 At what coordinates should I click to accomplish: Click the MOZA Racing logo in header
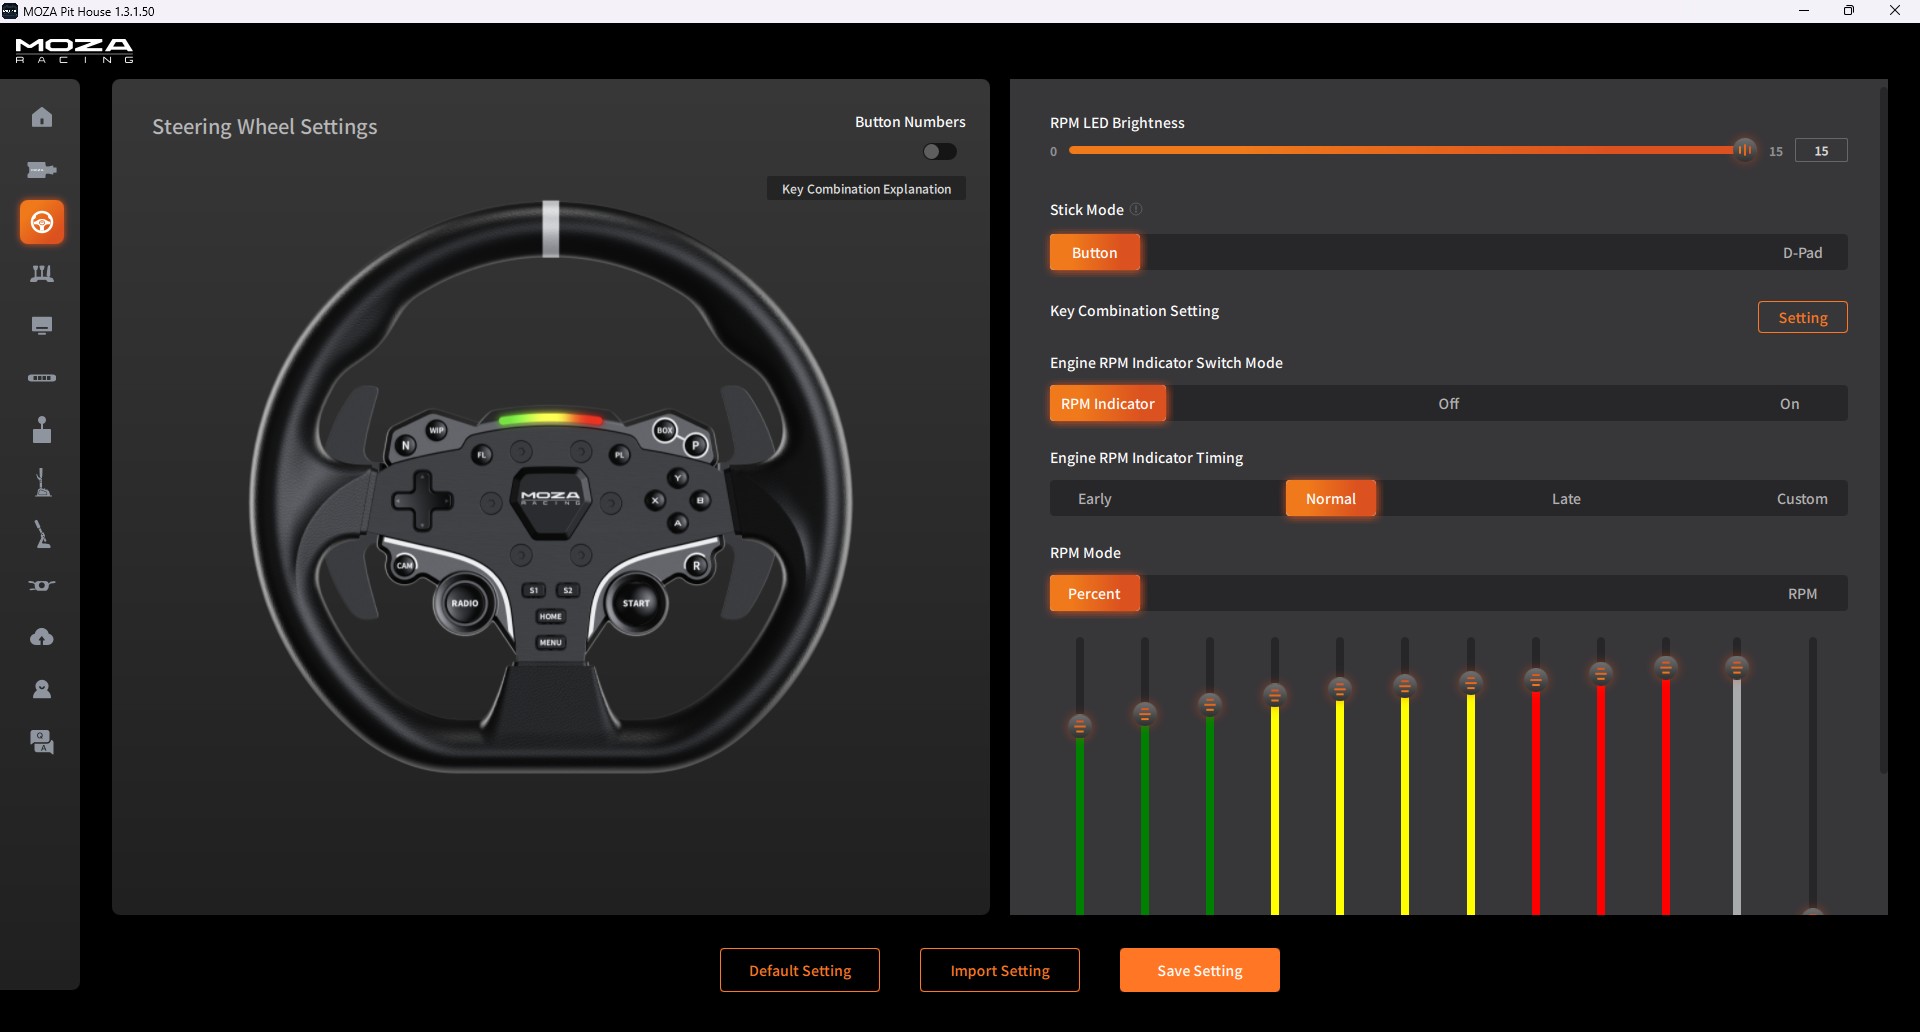coord(74,51)
